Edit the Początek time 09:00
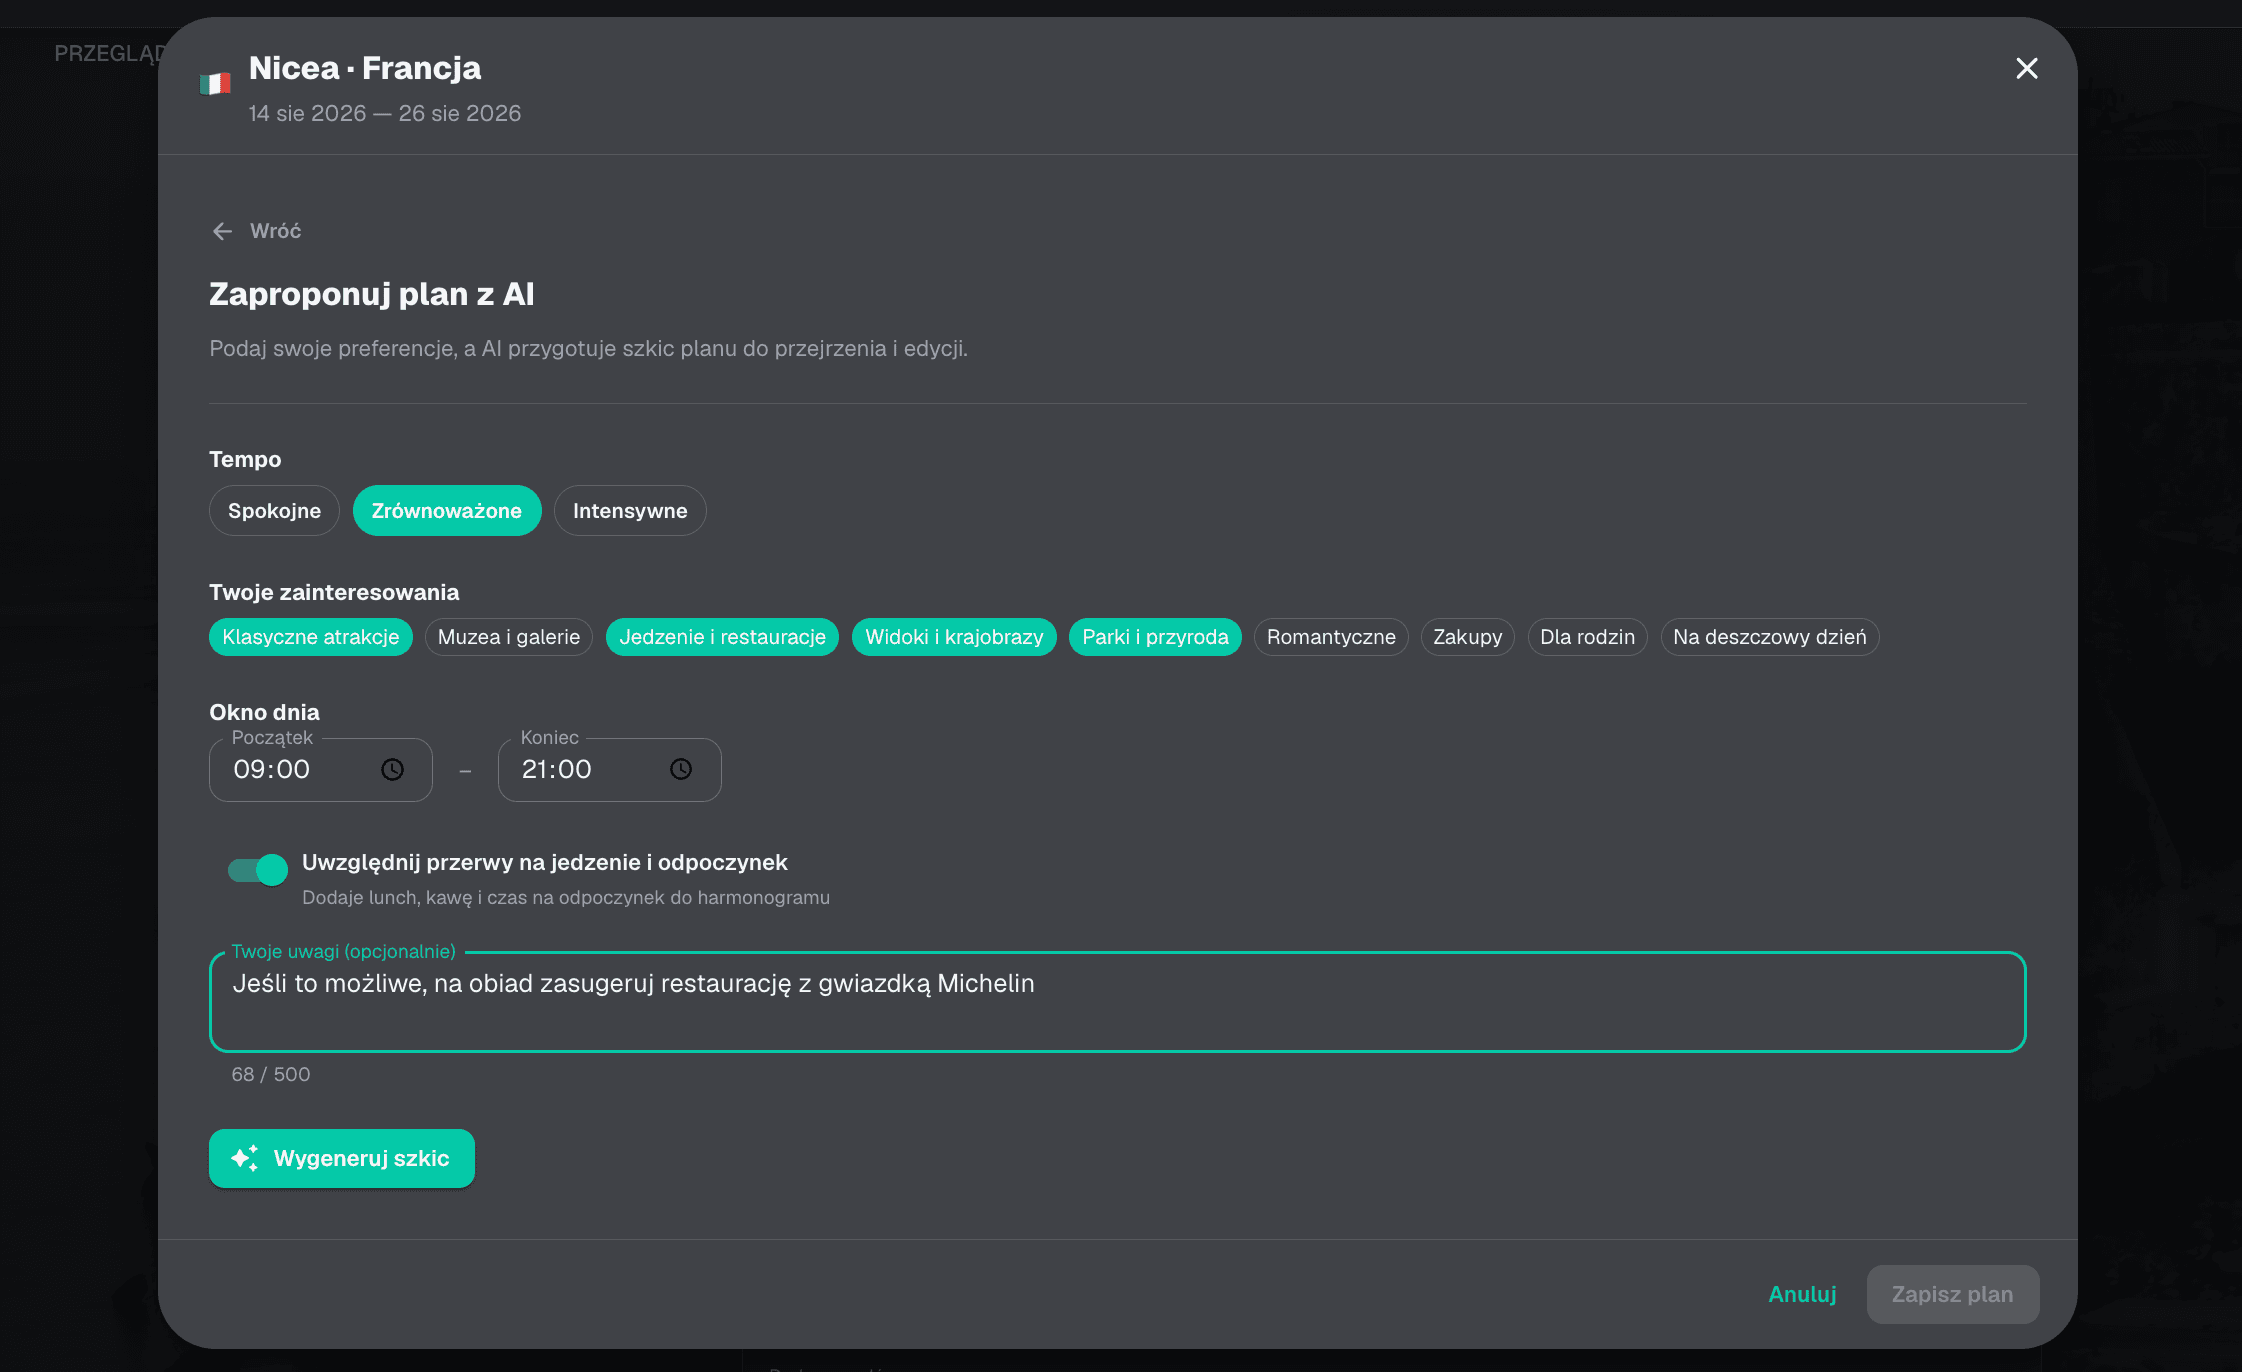The image size is (2242, 1372). 271,769
